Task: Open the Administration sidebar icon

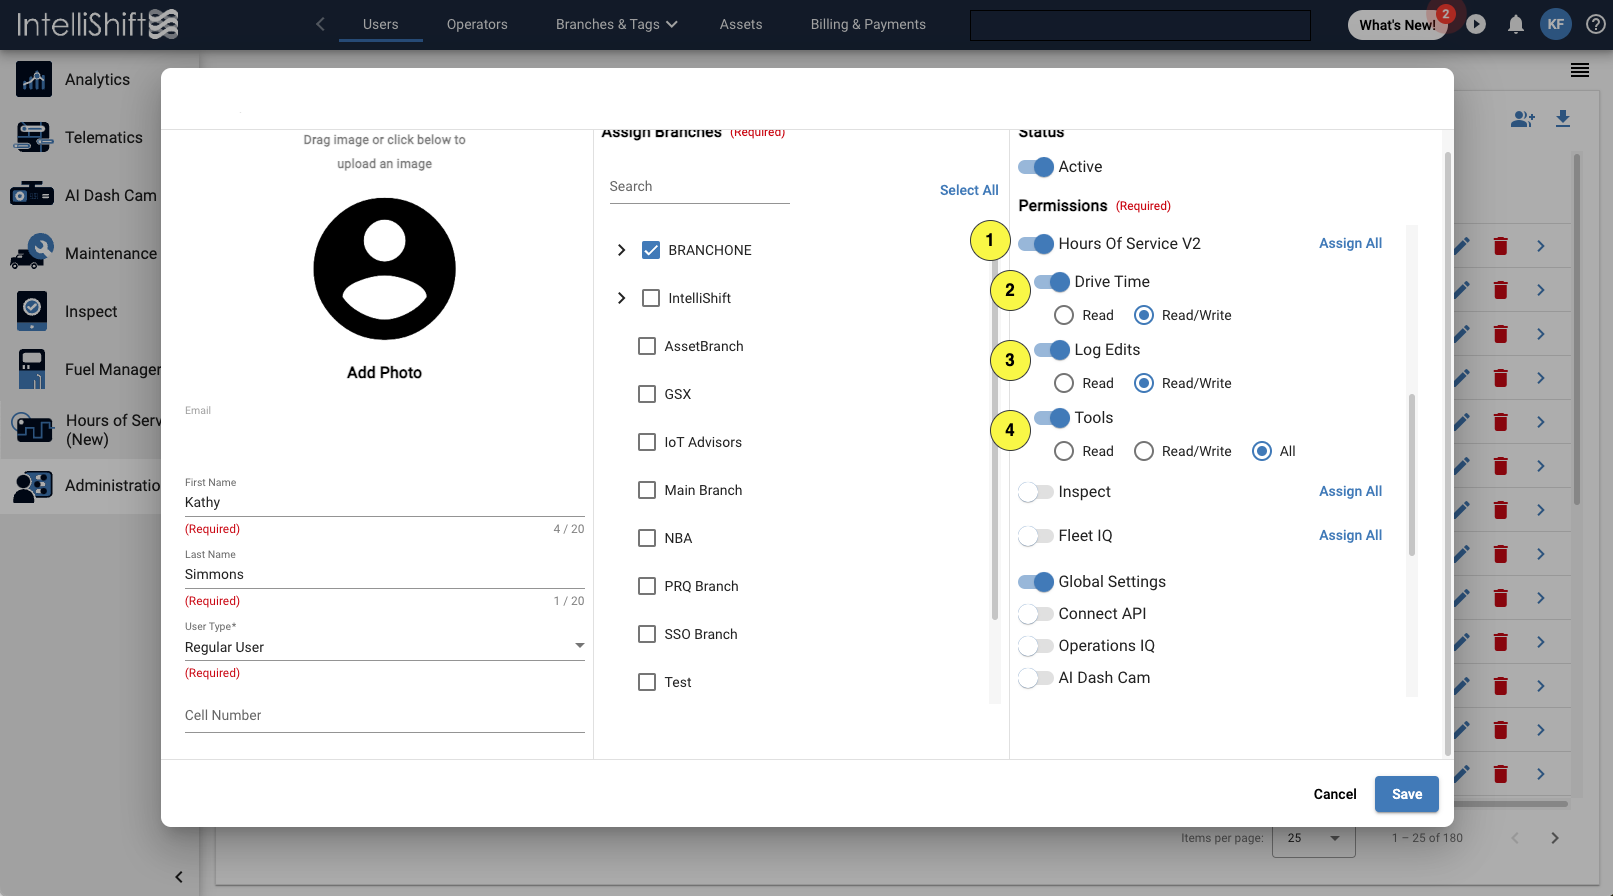Action: click(33, 486)
